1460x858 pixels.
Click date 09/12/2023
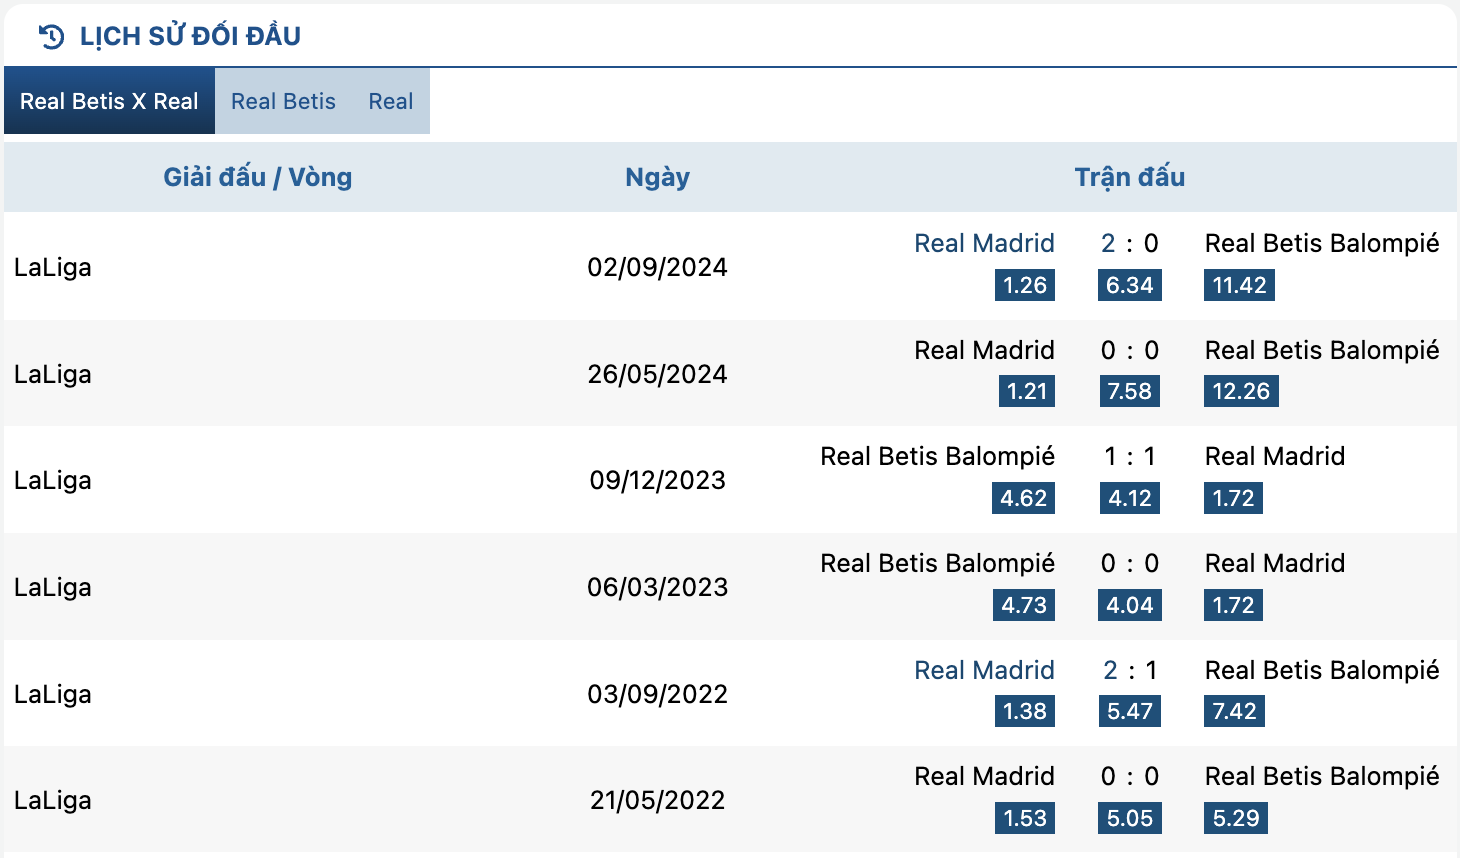click(657, 480)
